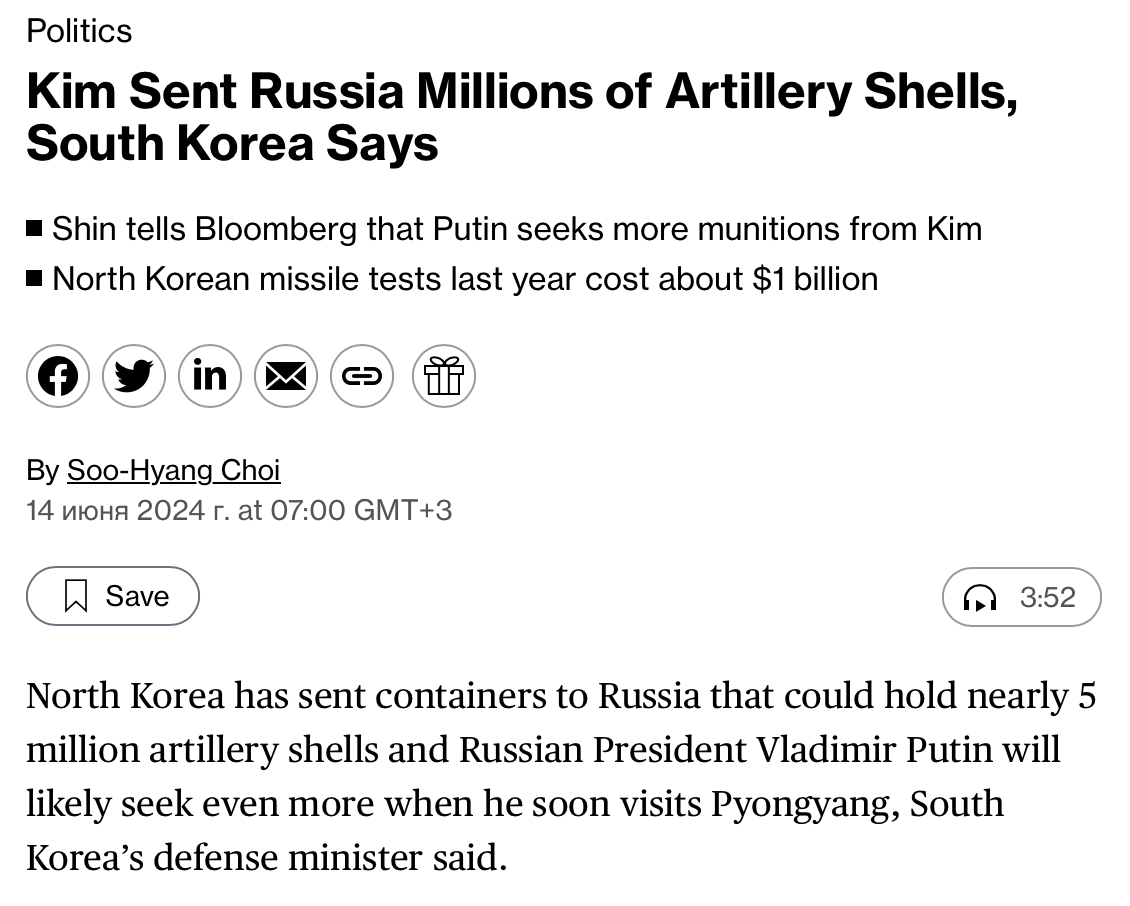Screen dimensions: 1130x906
Task: Click the 'South Korea Says' headline line
Action: click(x=232, y=143)
